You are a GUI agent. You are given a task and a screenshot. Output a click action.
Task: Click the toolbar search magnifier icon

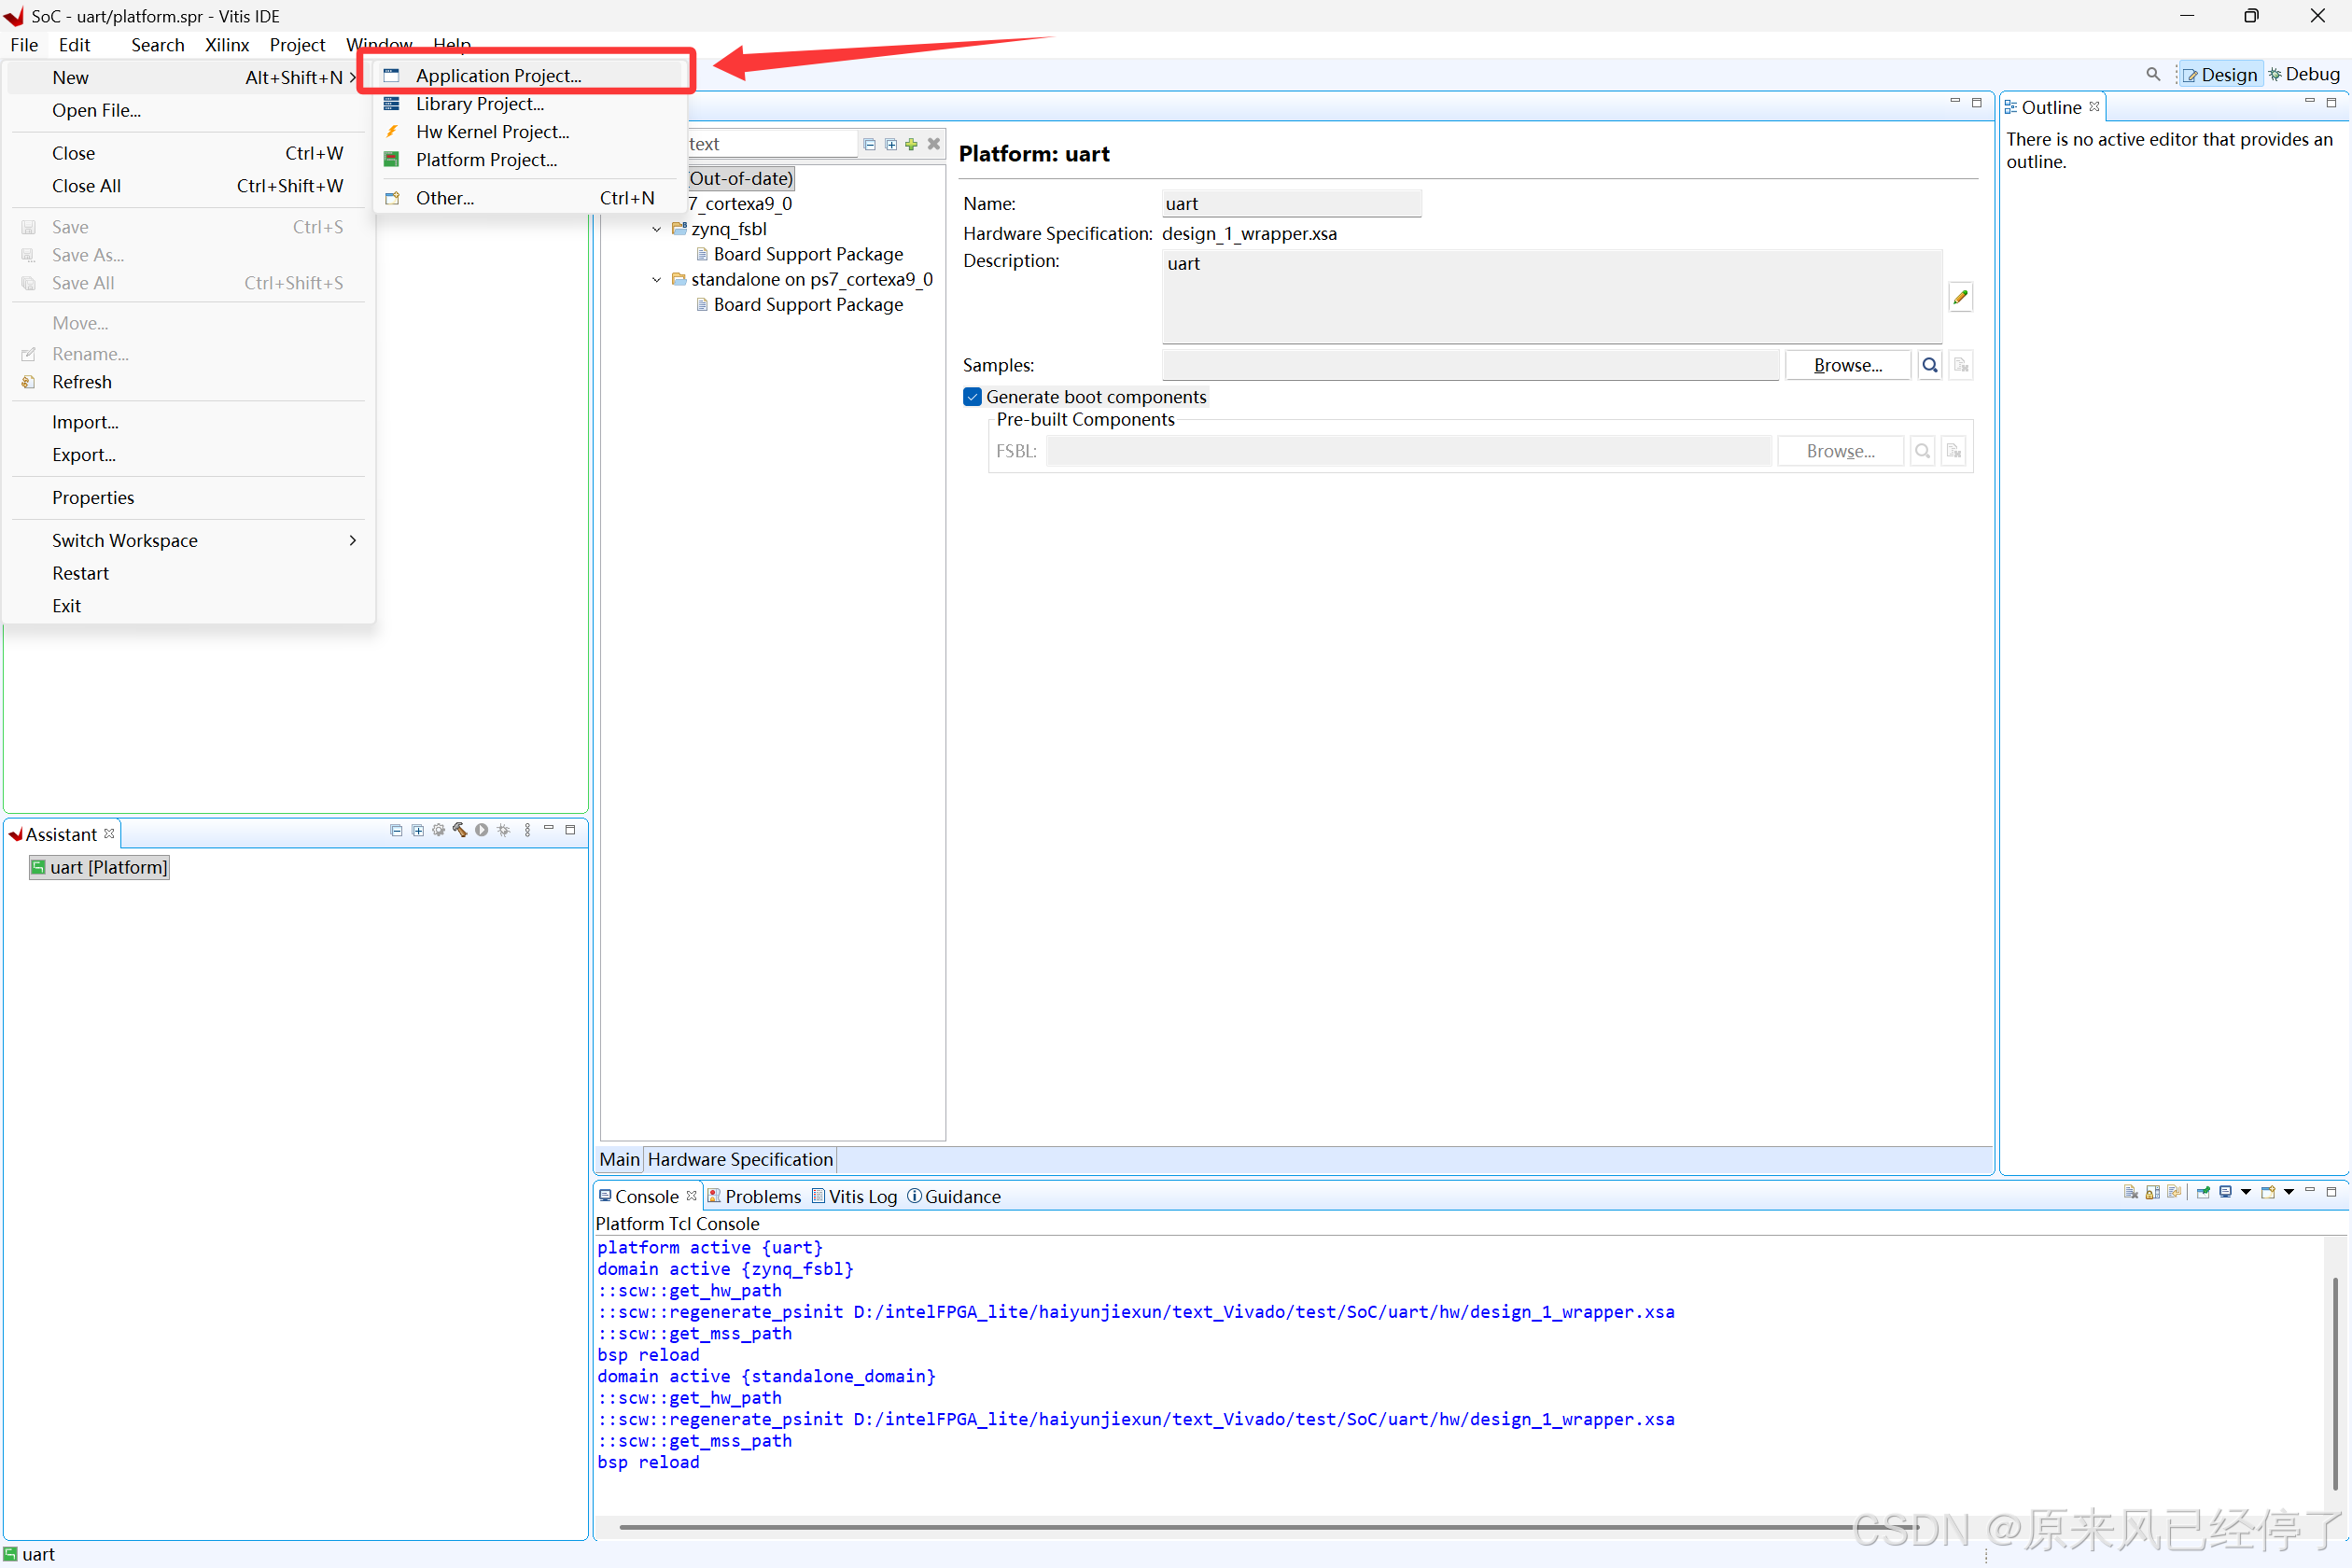click(x=2152, y=75)
